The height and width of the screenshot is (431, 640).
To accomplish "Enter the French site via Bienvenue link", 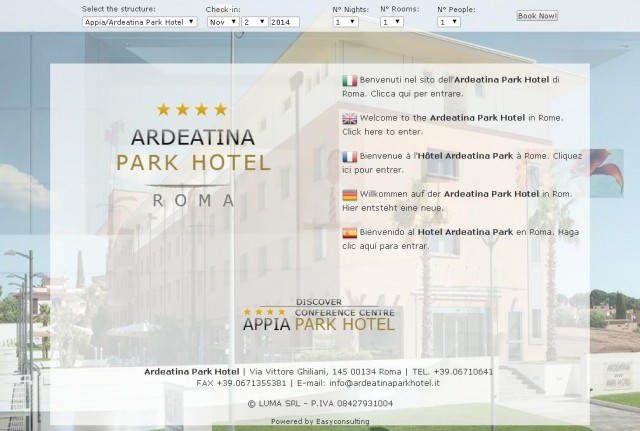I will pos(462,162).
